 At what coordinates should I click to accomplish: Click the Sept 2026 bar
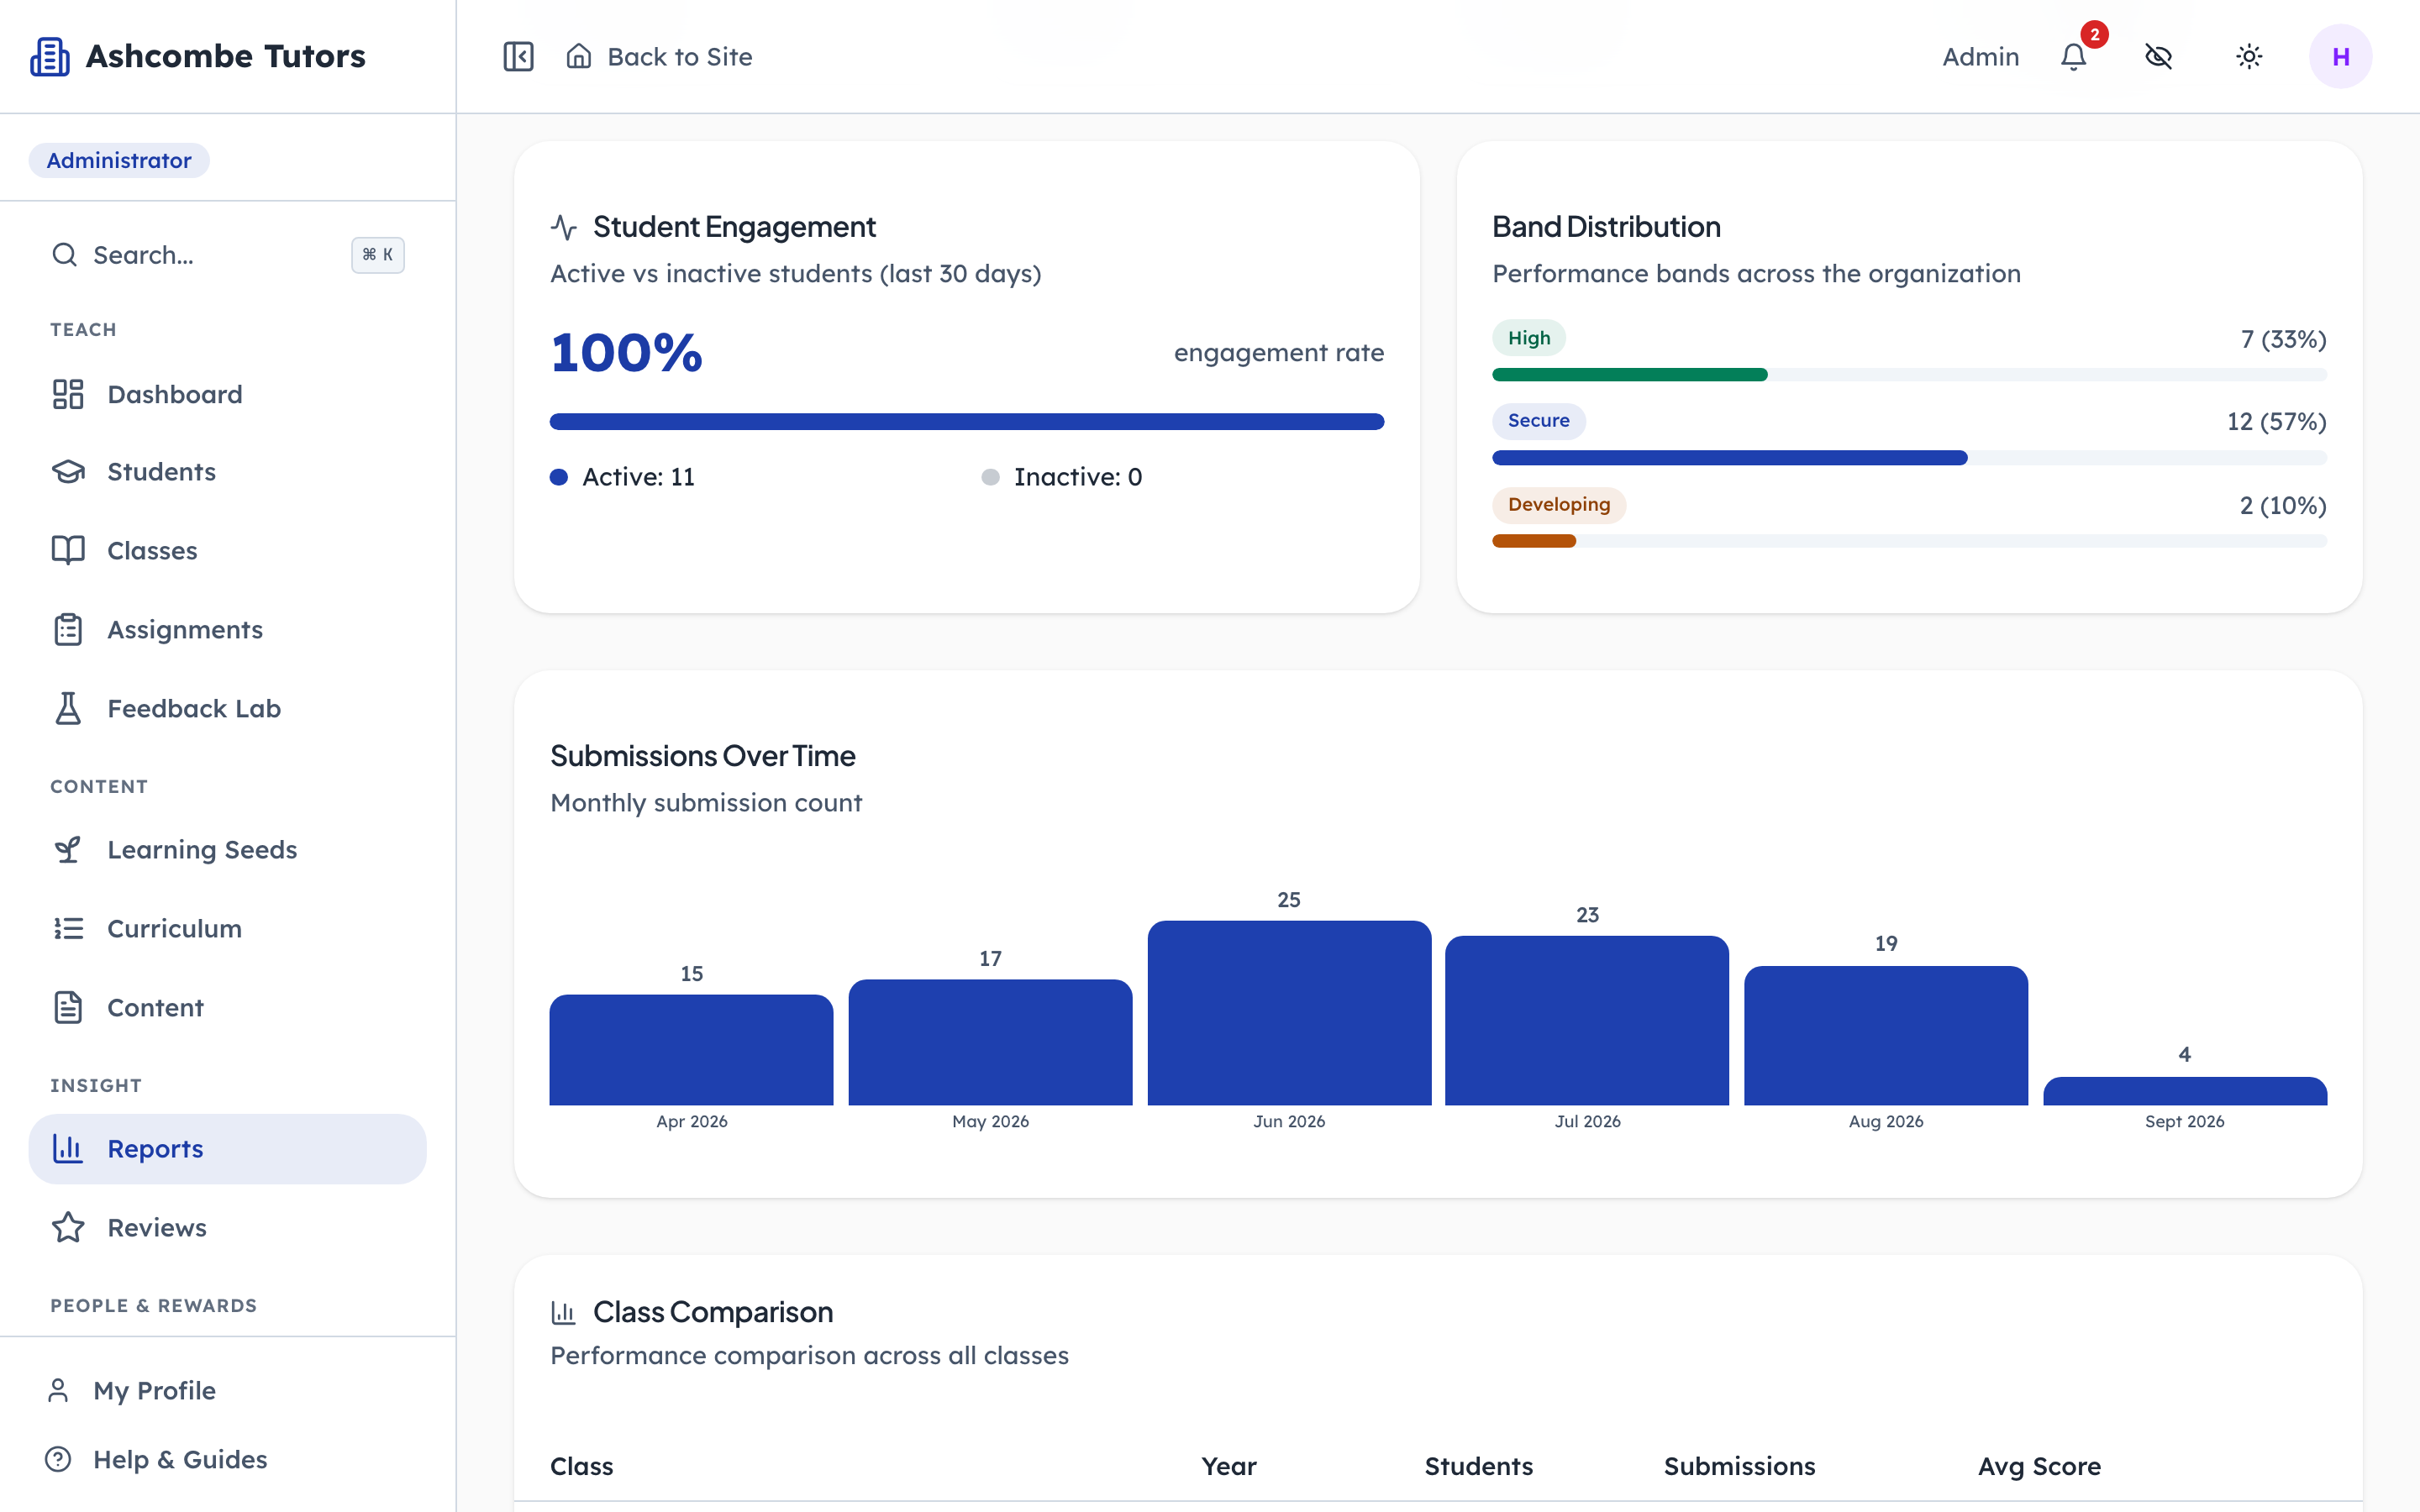coord(2185,1091)
